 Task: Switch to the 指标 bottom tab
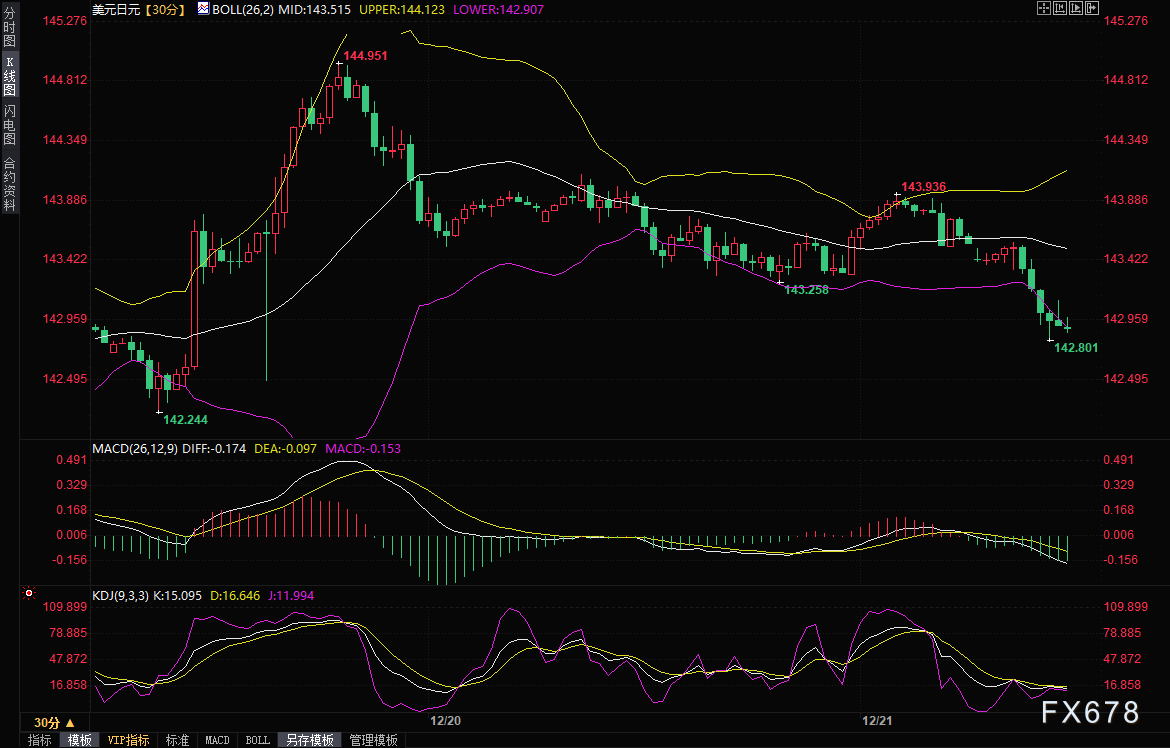point(40,740)
